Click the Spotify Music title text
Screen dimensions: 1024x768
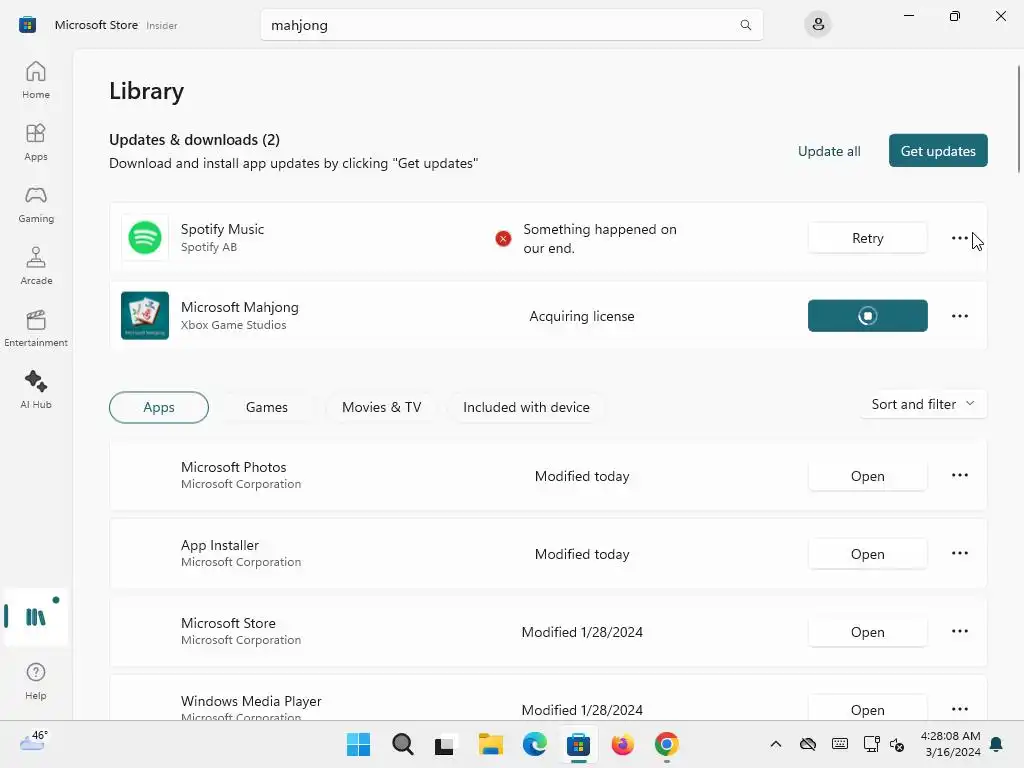[x=222, y=229]
